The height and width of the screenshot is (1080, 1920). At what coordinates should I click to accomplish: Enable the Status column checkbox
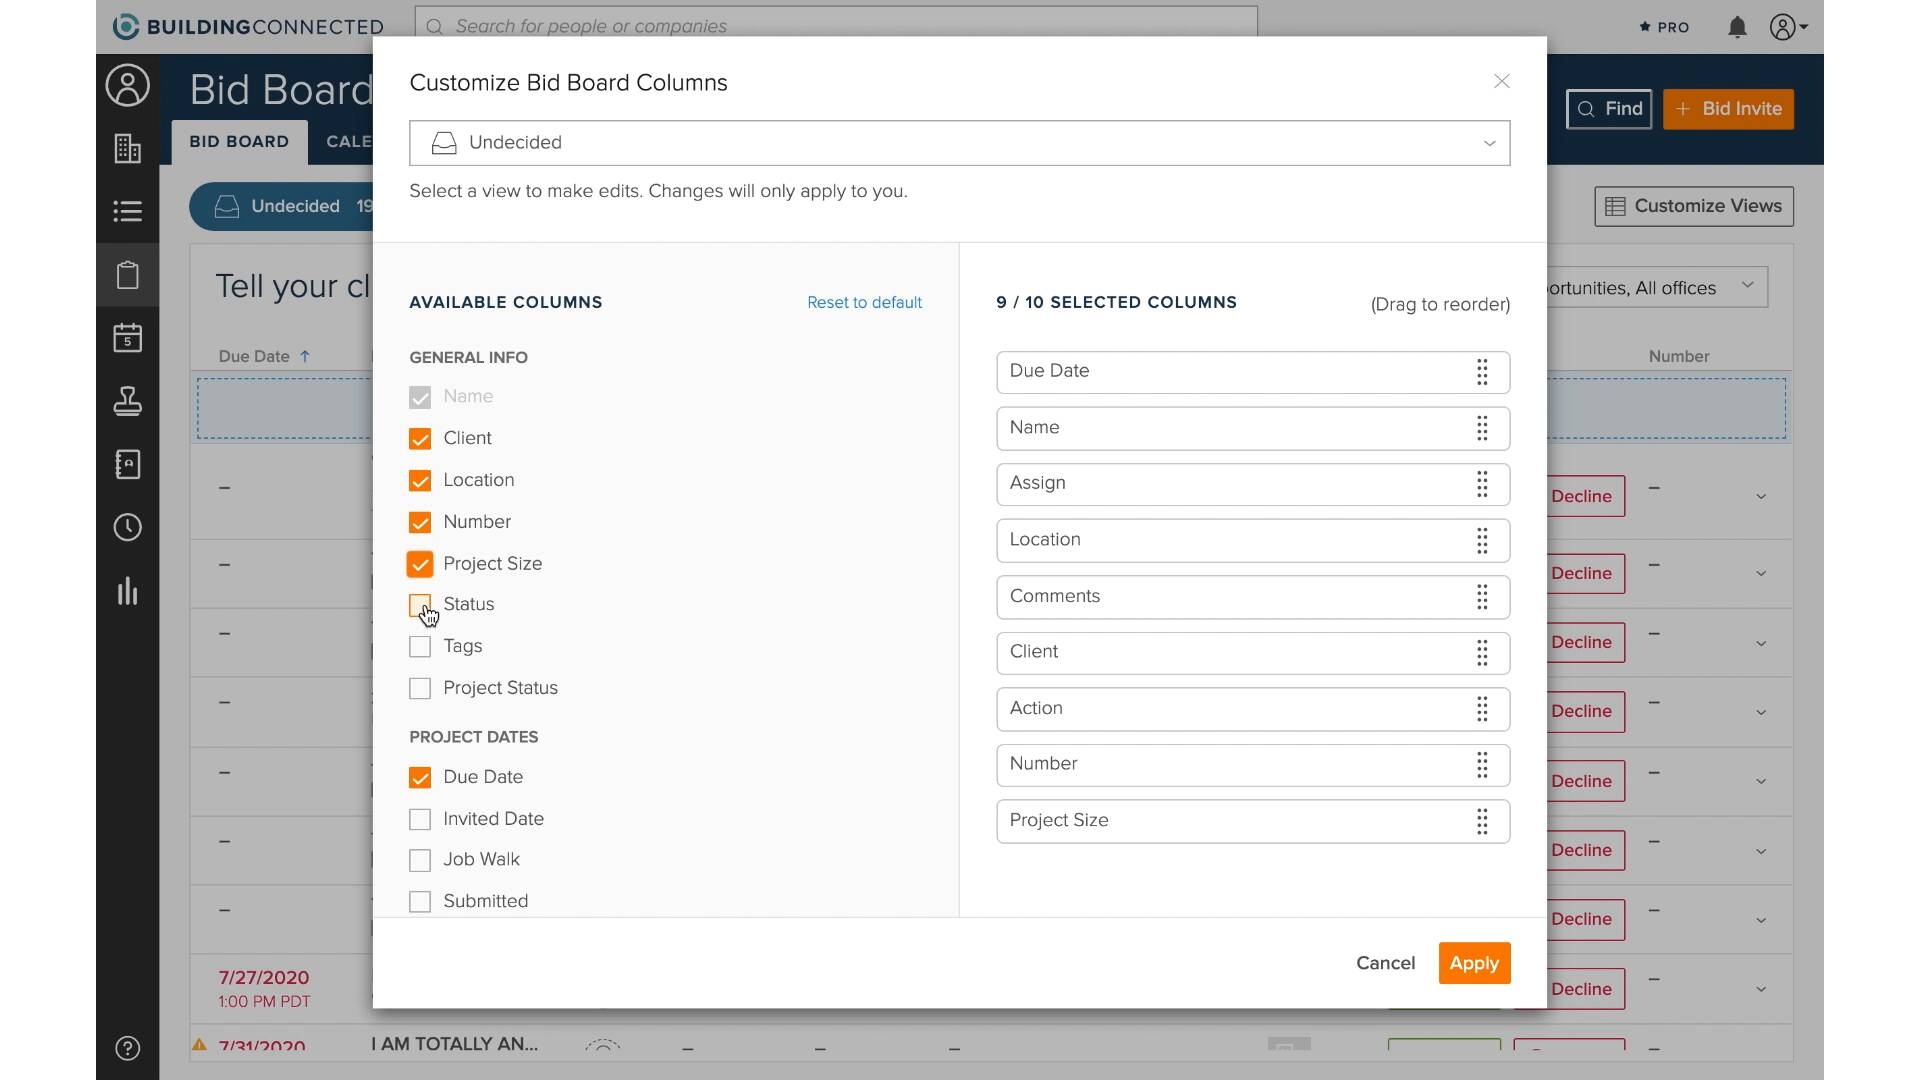pyautogui.click(x=419, y=605)
